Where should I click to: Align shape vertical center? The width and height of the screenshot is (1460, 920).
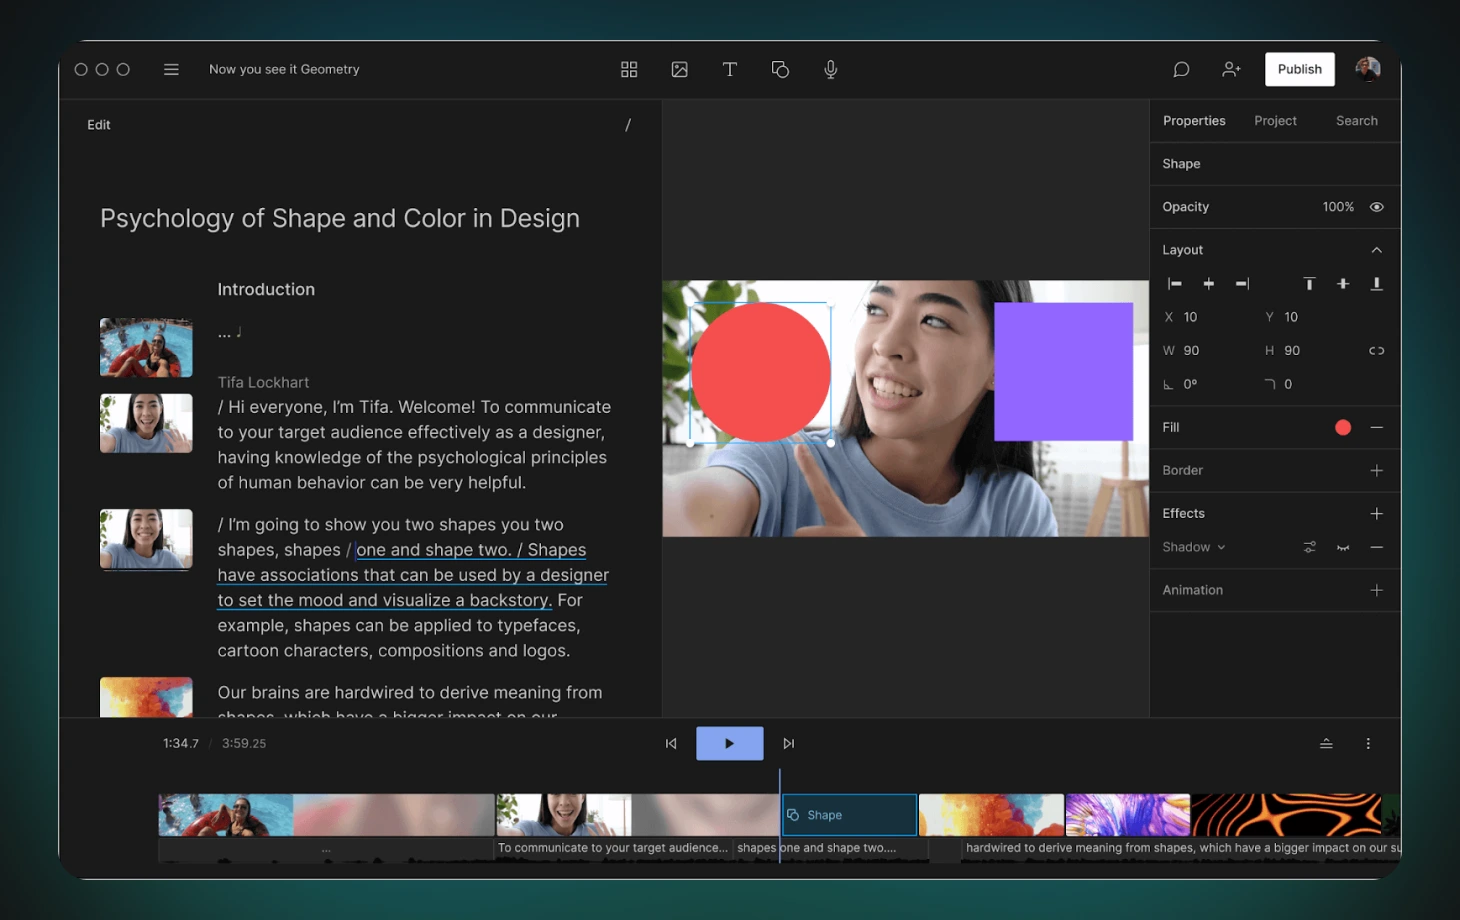point(1343,284)
